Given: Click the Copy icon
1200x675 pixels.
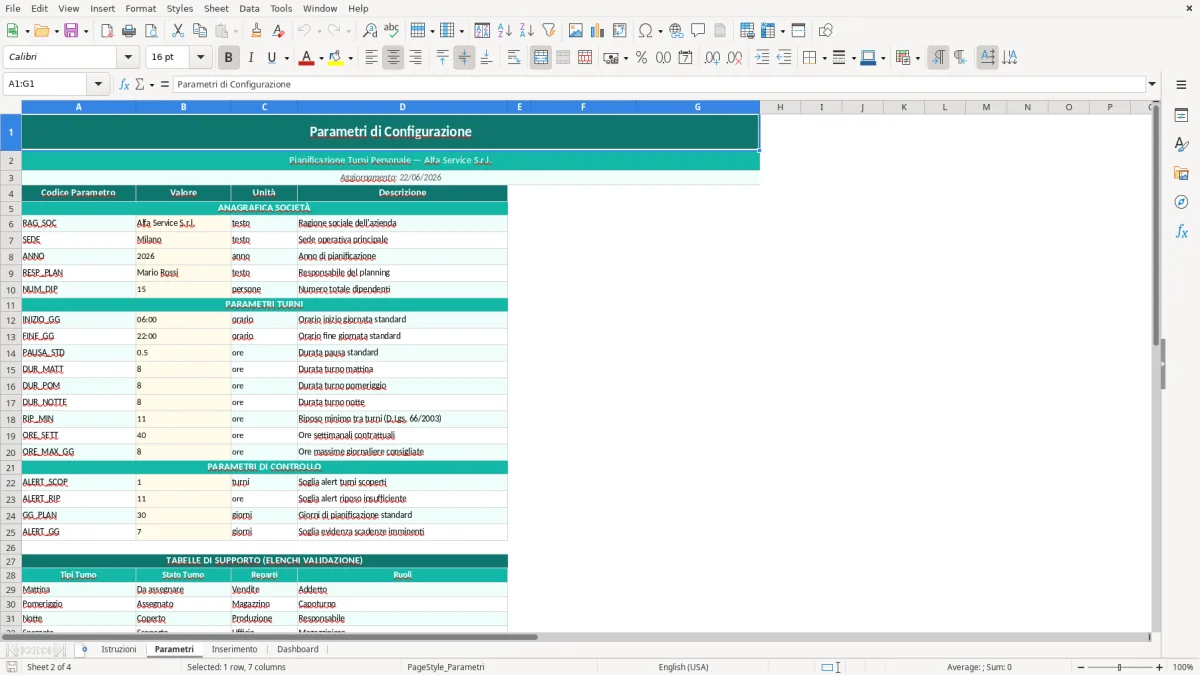Looking at the screenshot, I should point(200,31).
